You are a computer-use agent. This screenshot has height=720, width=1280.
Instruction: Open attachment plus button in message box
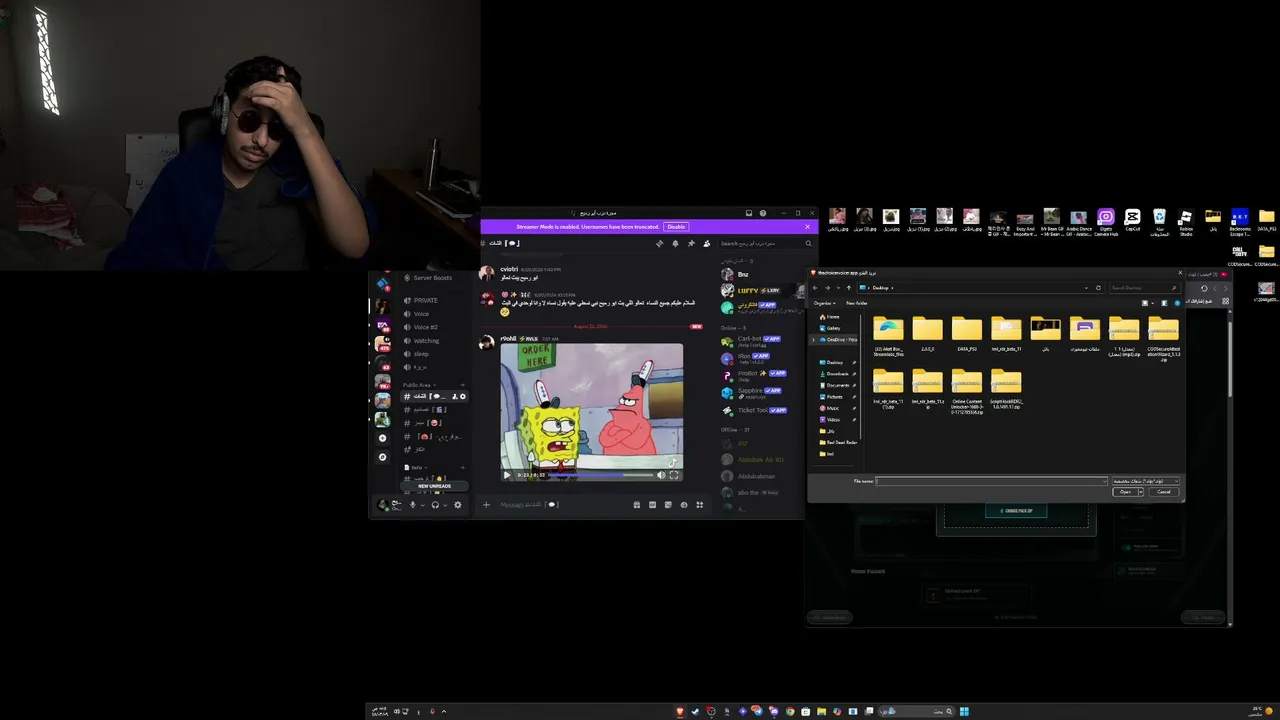487,505
